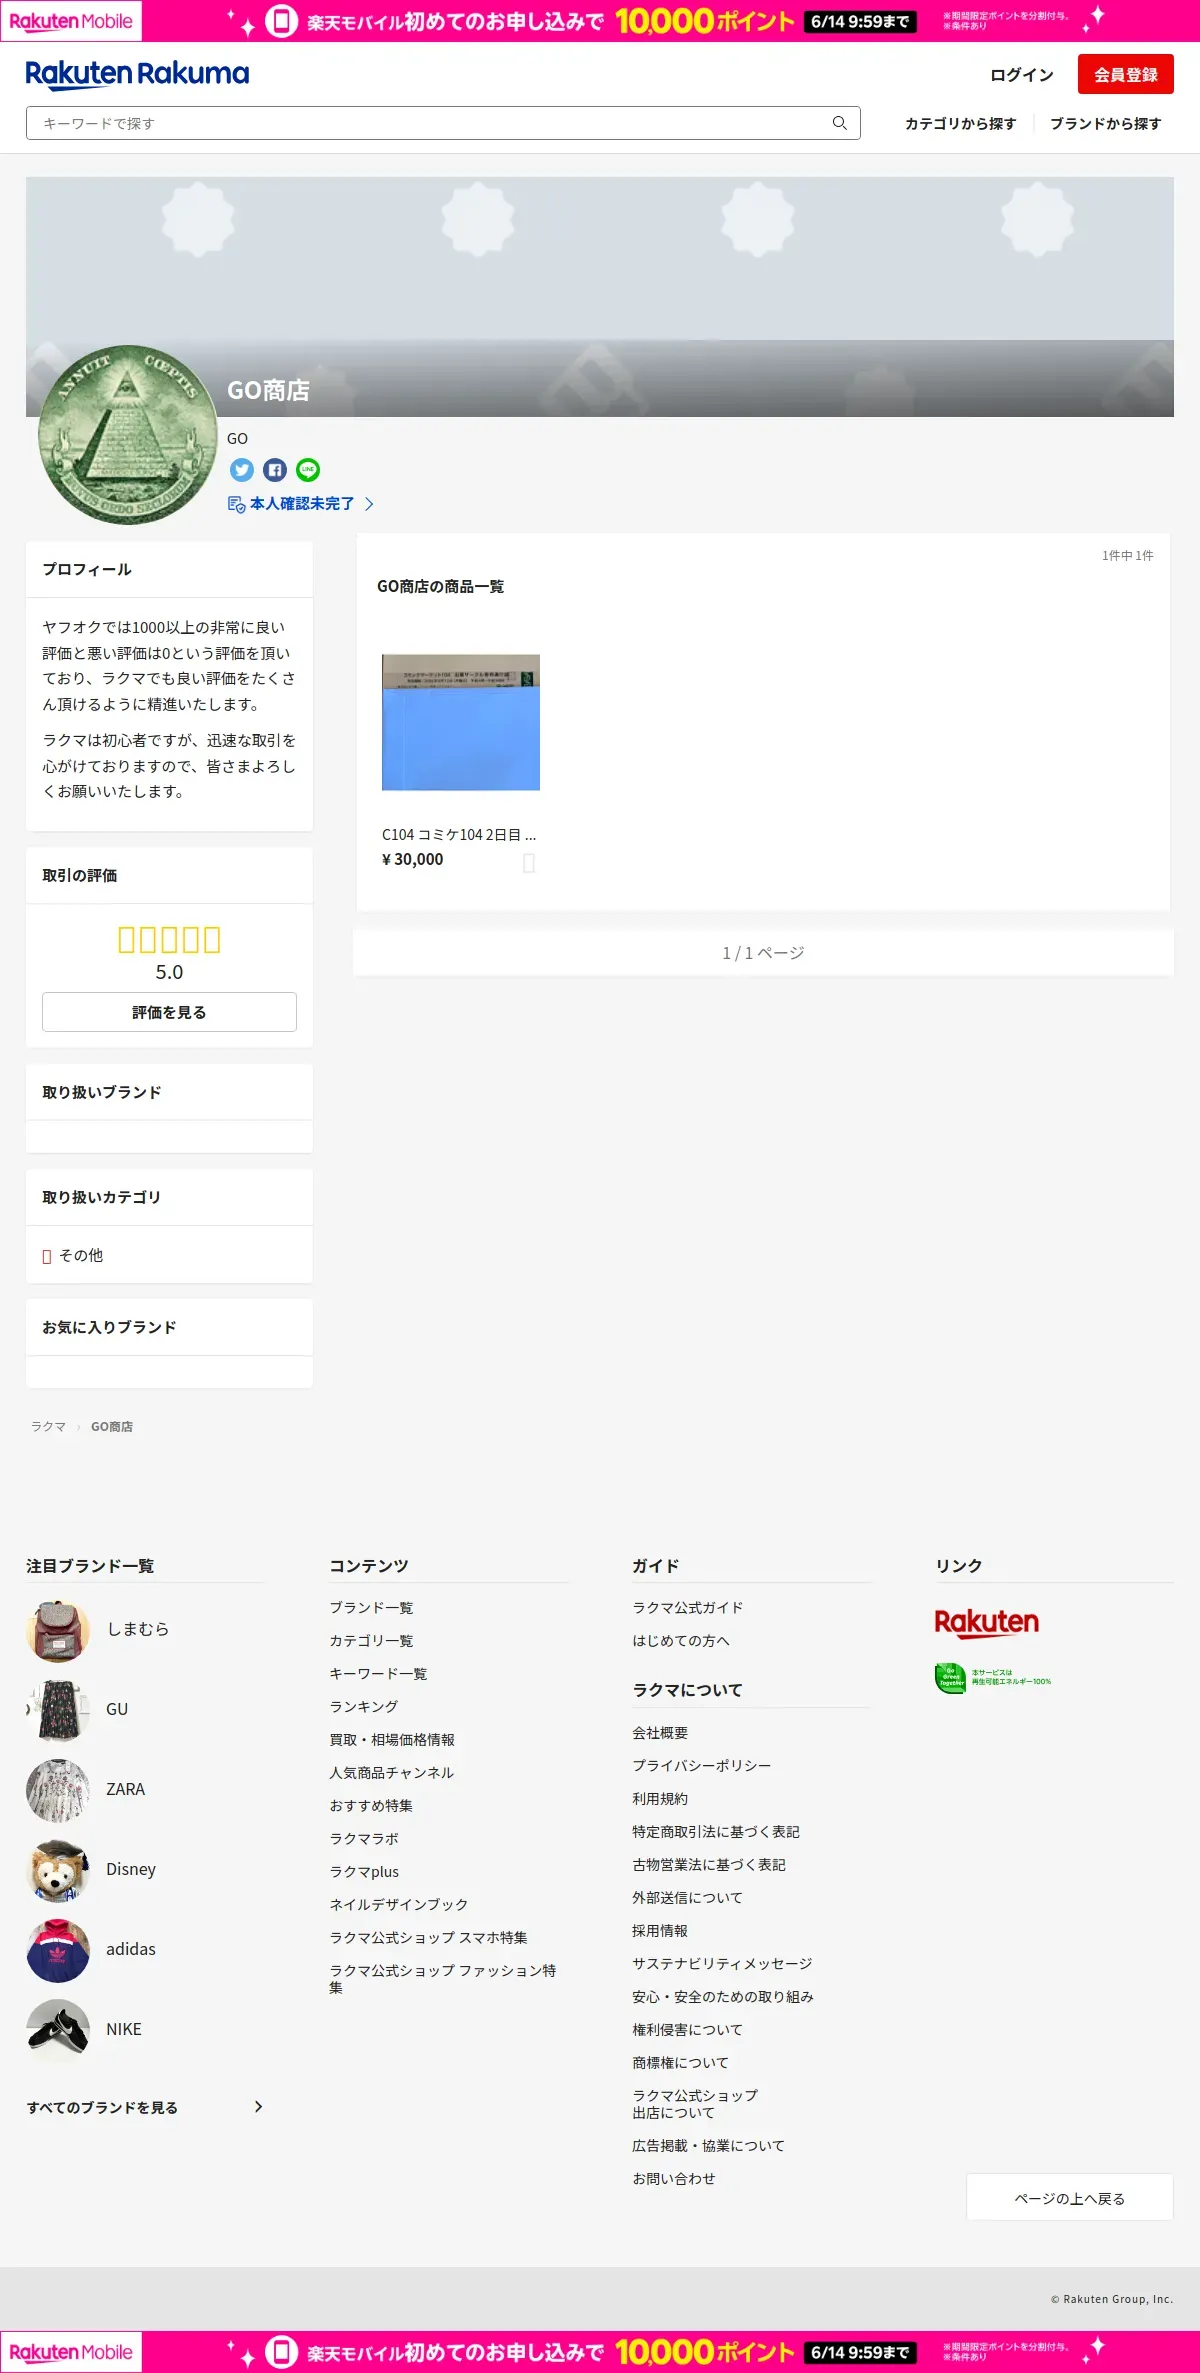Open ラクマ公式ショップ スマホ特集 link

point(428,1937)
